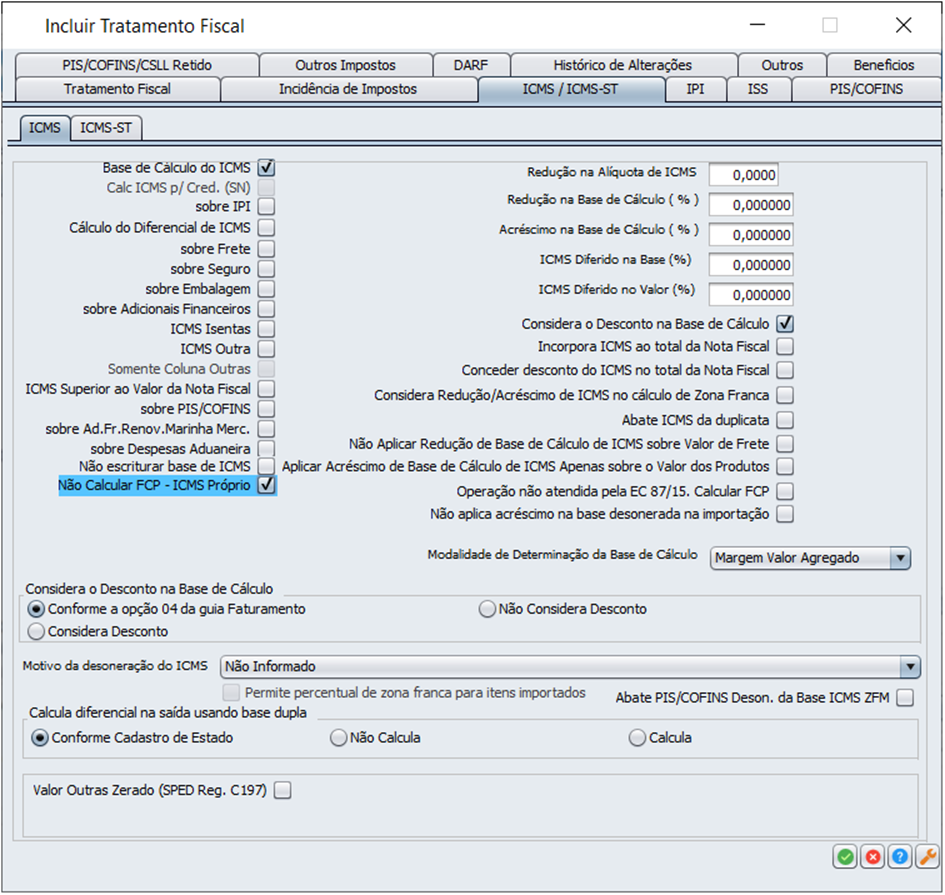Check Valor Outras Zerado (SPED Reg. C197)
This screenshot has width=945, height=895.
pyautogui.click(x=283, y=790)
